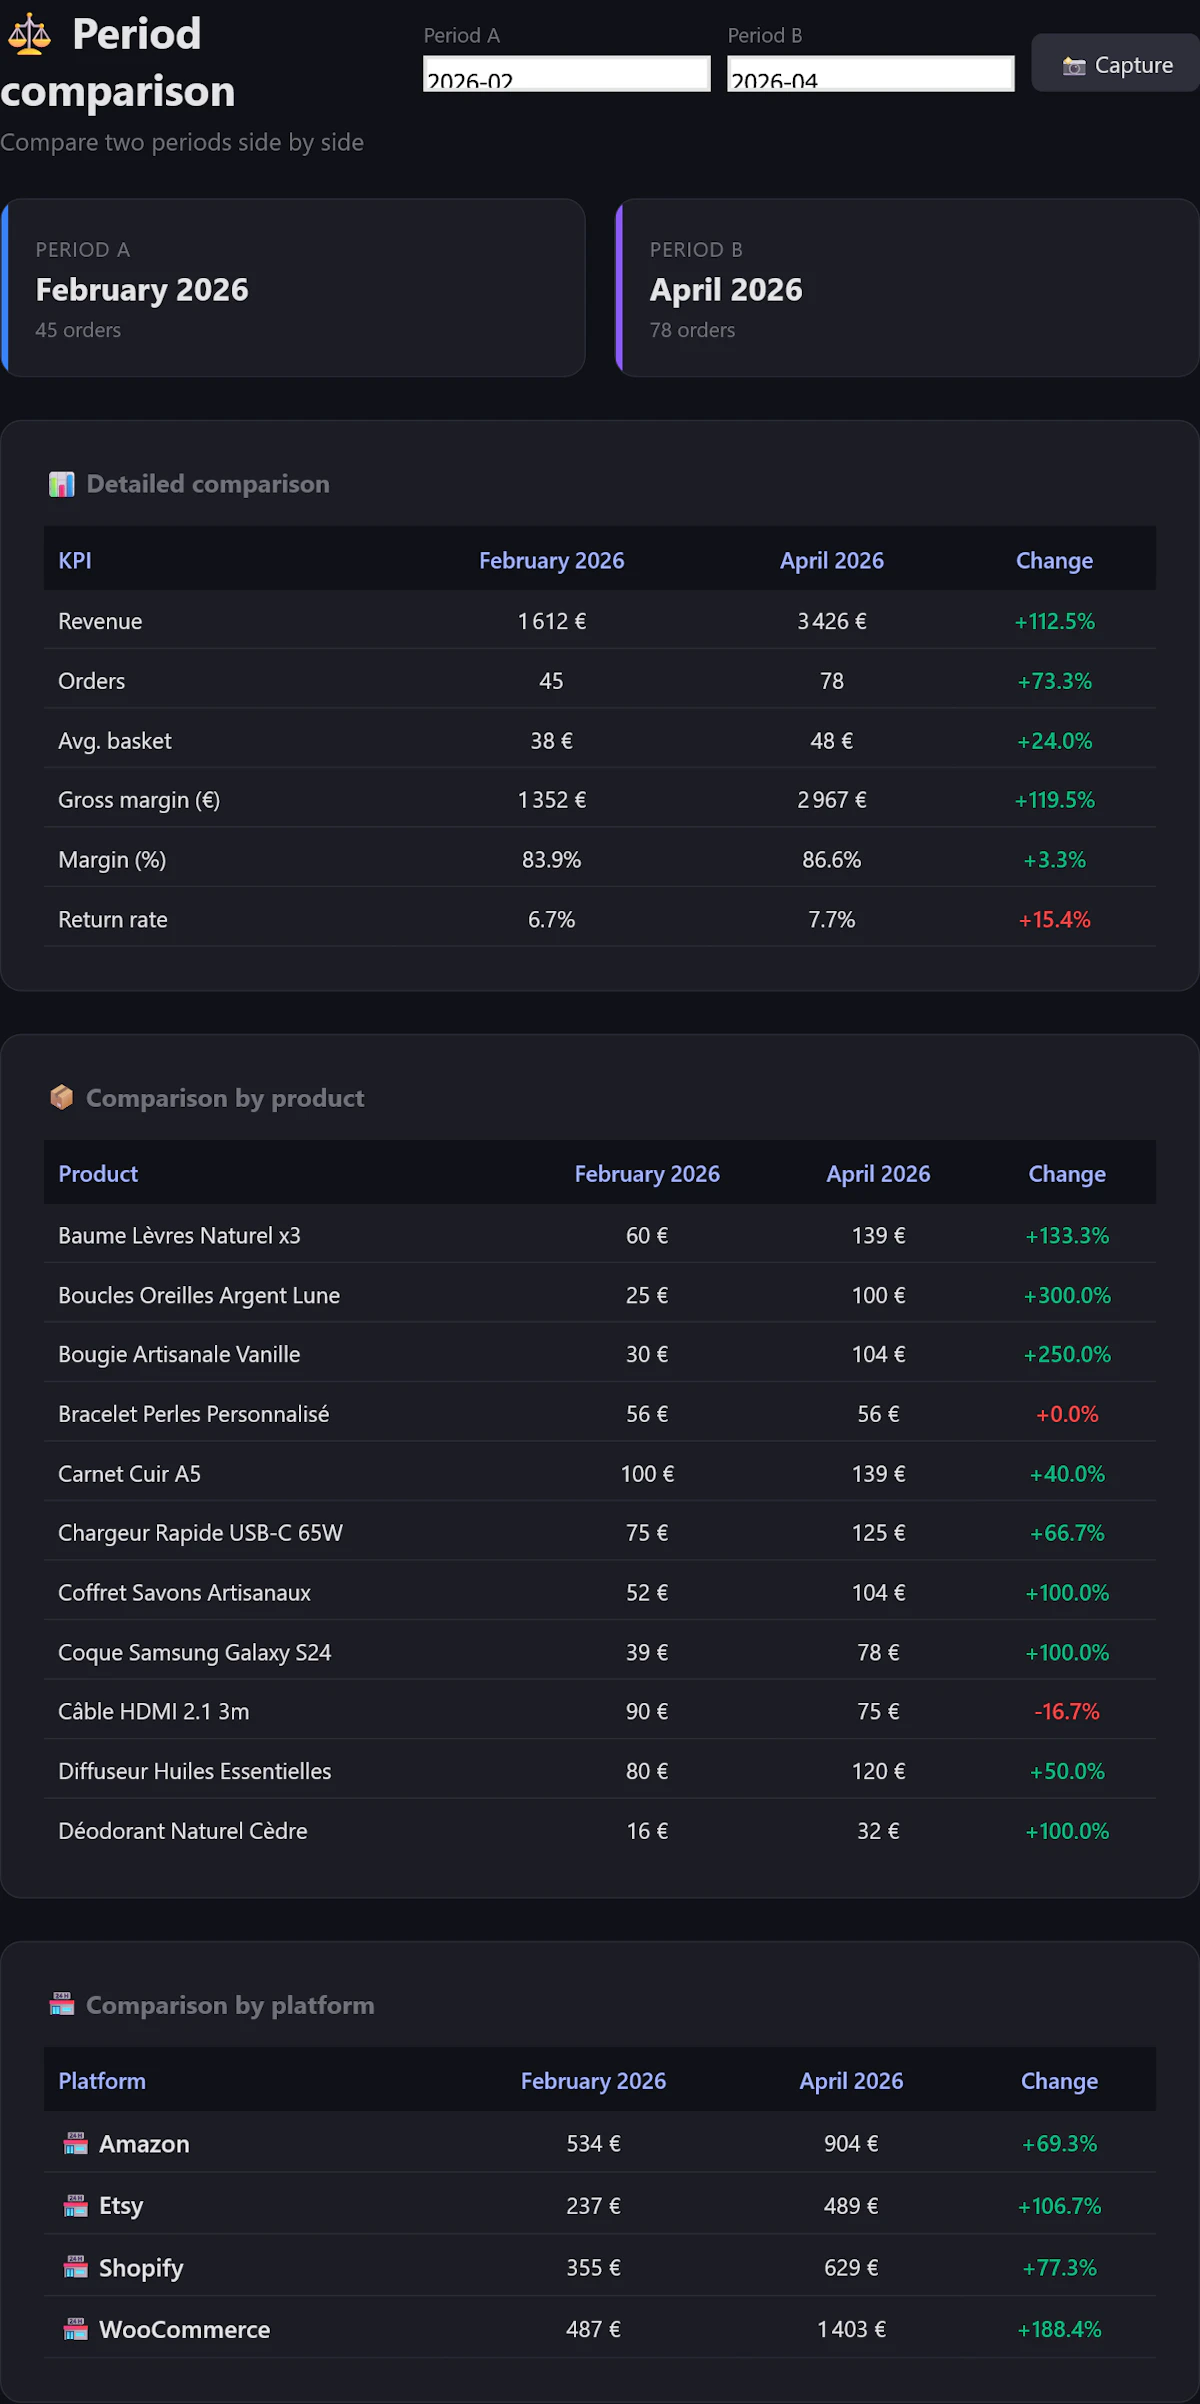Click the February 2026 Period A summary card
Image resolution: width=1200 pixels, height=2404 pixels.
point(293,288)
